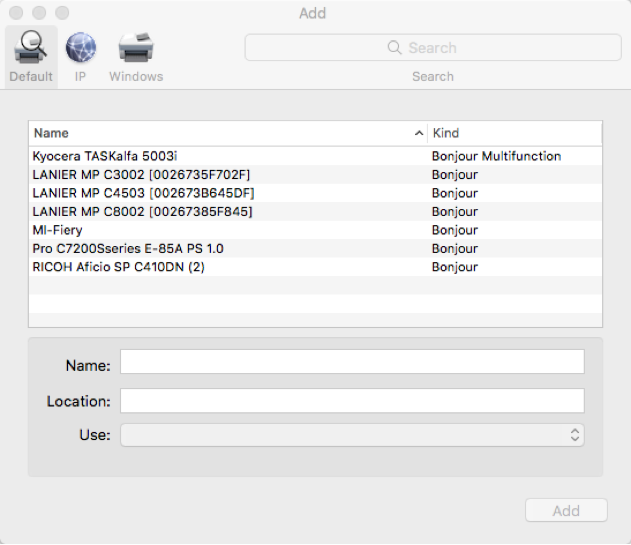Select Kyocera TASKalfa 5003i printer
Viewport: 631px width, 545px height.
pyautogui.click(x=316, y=156)
